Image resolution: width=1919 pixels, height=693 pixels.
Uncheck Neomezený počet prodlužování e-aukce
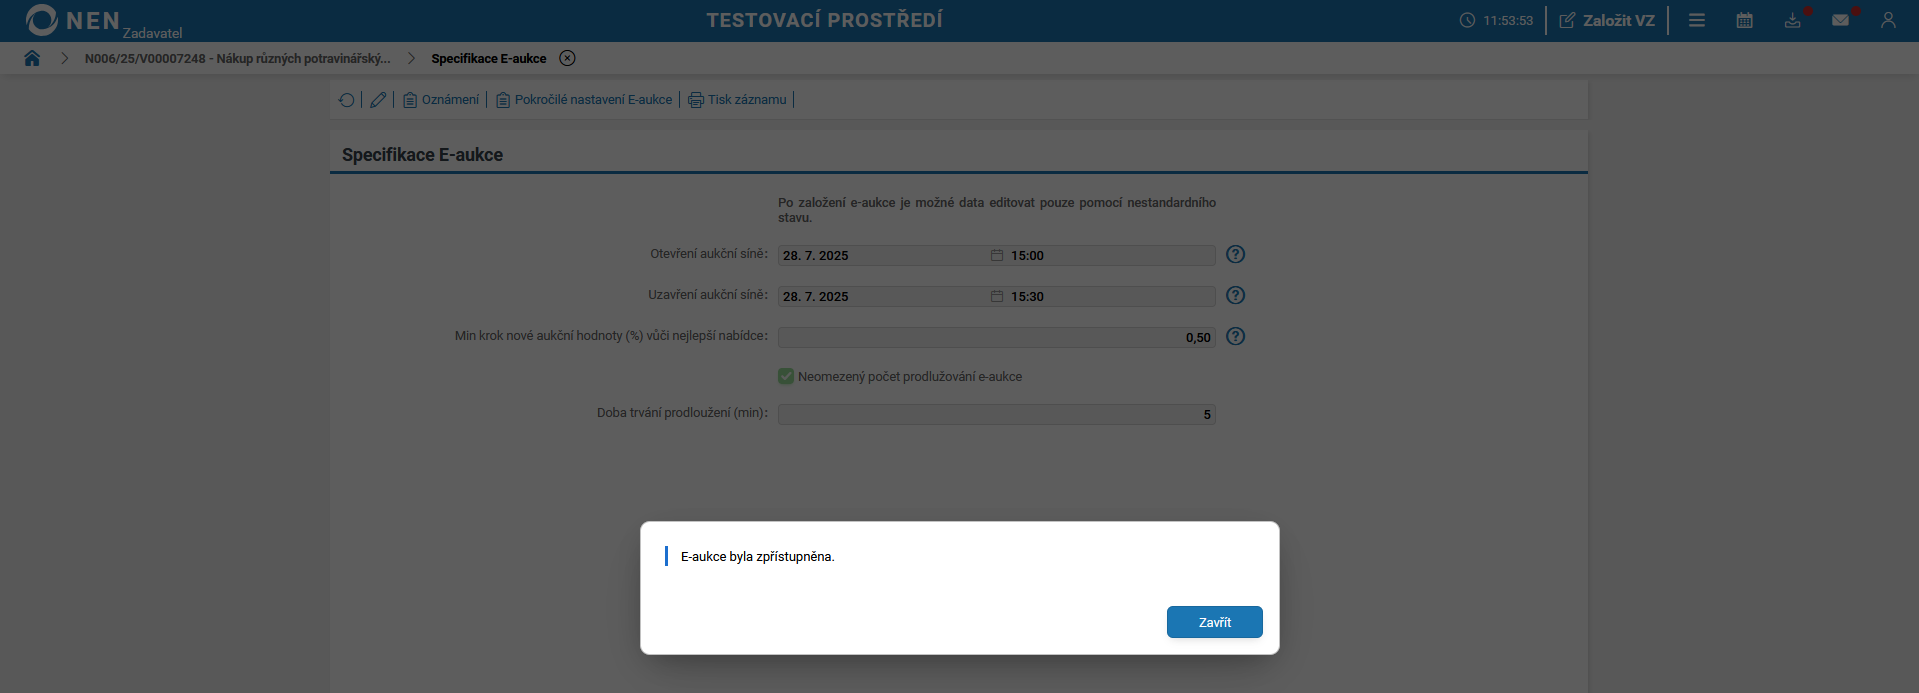pos(786,376)
